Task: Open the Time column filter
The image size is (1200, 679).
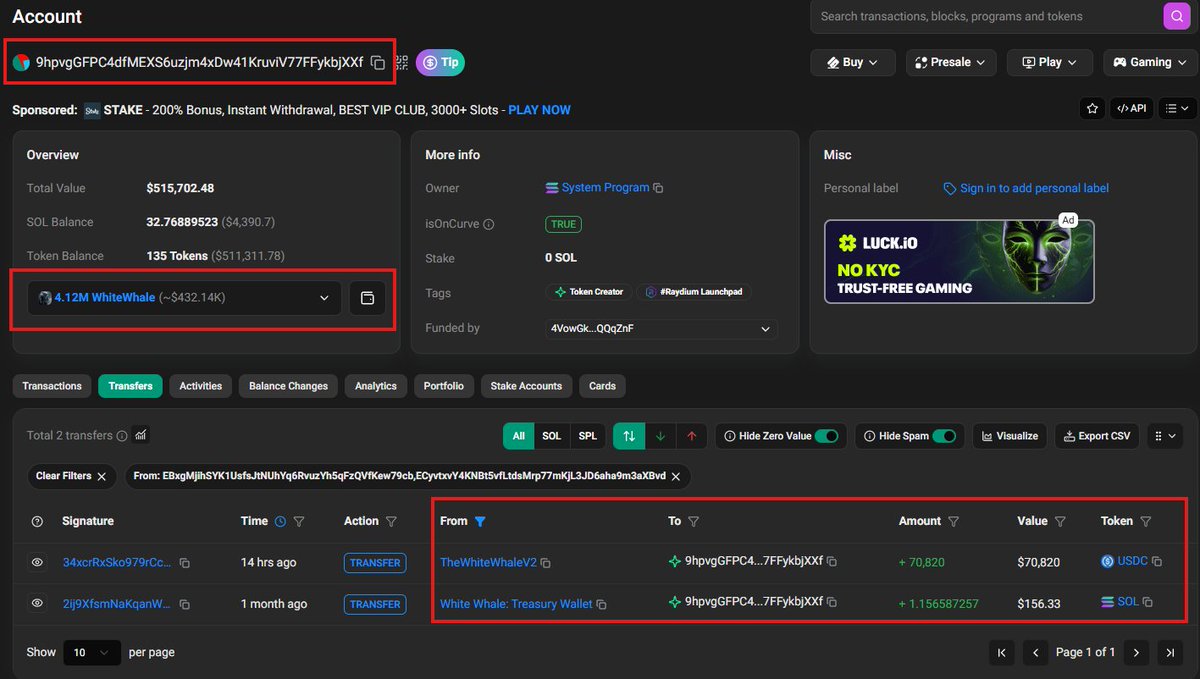Action: pos(299,521)
